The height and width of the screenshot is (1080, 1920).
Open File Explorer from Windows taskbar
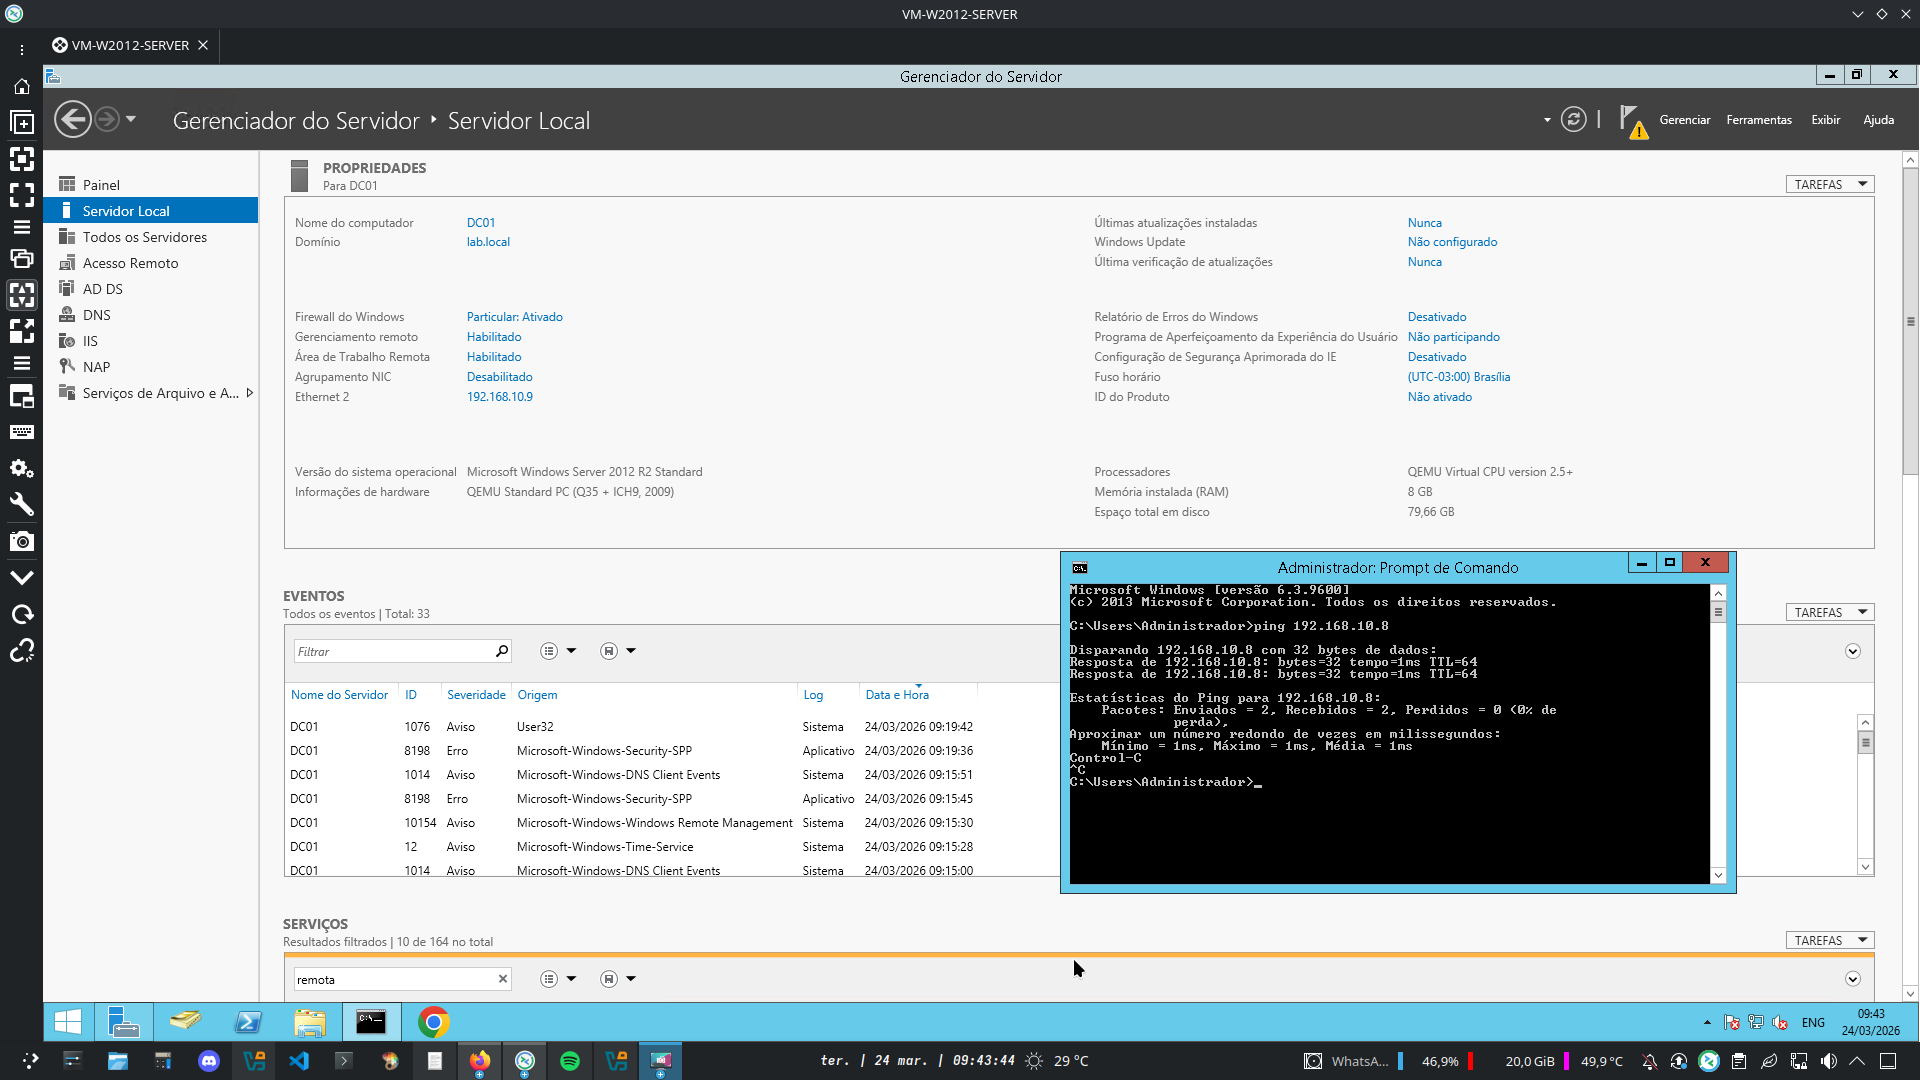(x=310, y=1022)
